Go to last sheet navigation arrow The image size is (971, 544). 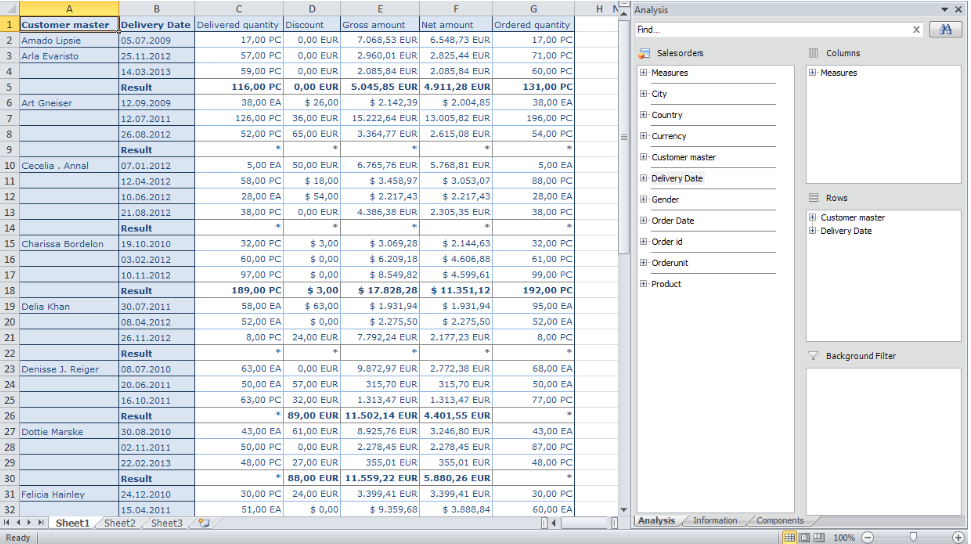(x=41, y=523)
